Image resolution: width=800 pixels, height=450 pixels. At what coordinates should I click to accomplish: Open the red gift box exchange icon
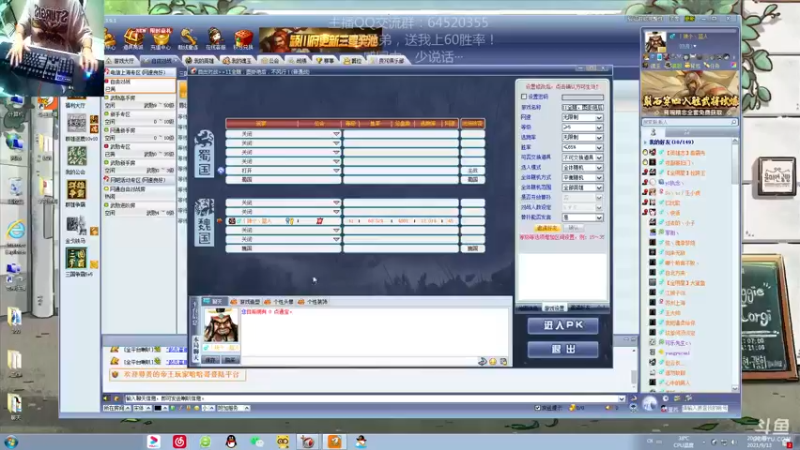click(x=243, y=38)
